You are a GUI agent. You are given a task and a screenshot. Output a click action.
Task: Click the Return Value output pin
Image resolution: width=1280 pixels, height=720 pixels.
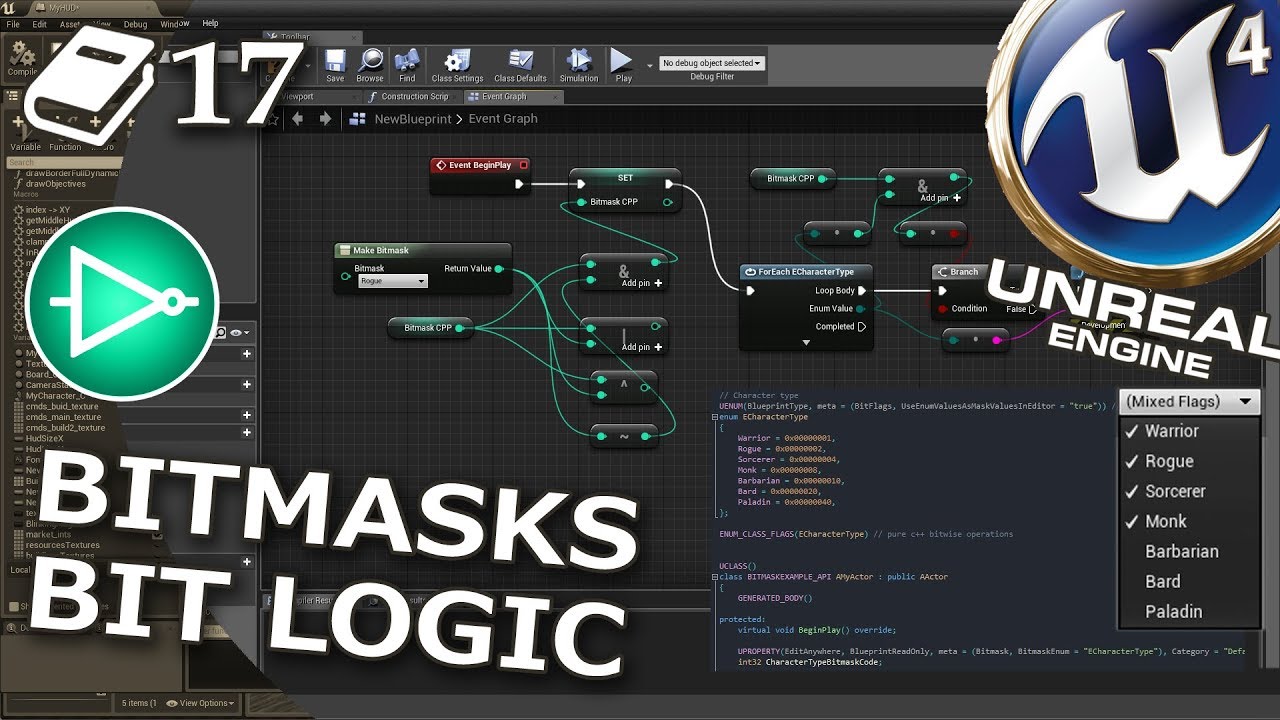pos(499,269)
